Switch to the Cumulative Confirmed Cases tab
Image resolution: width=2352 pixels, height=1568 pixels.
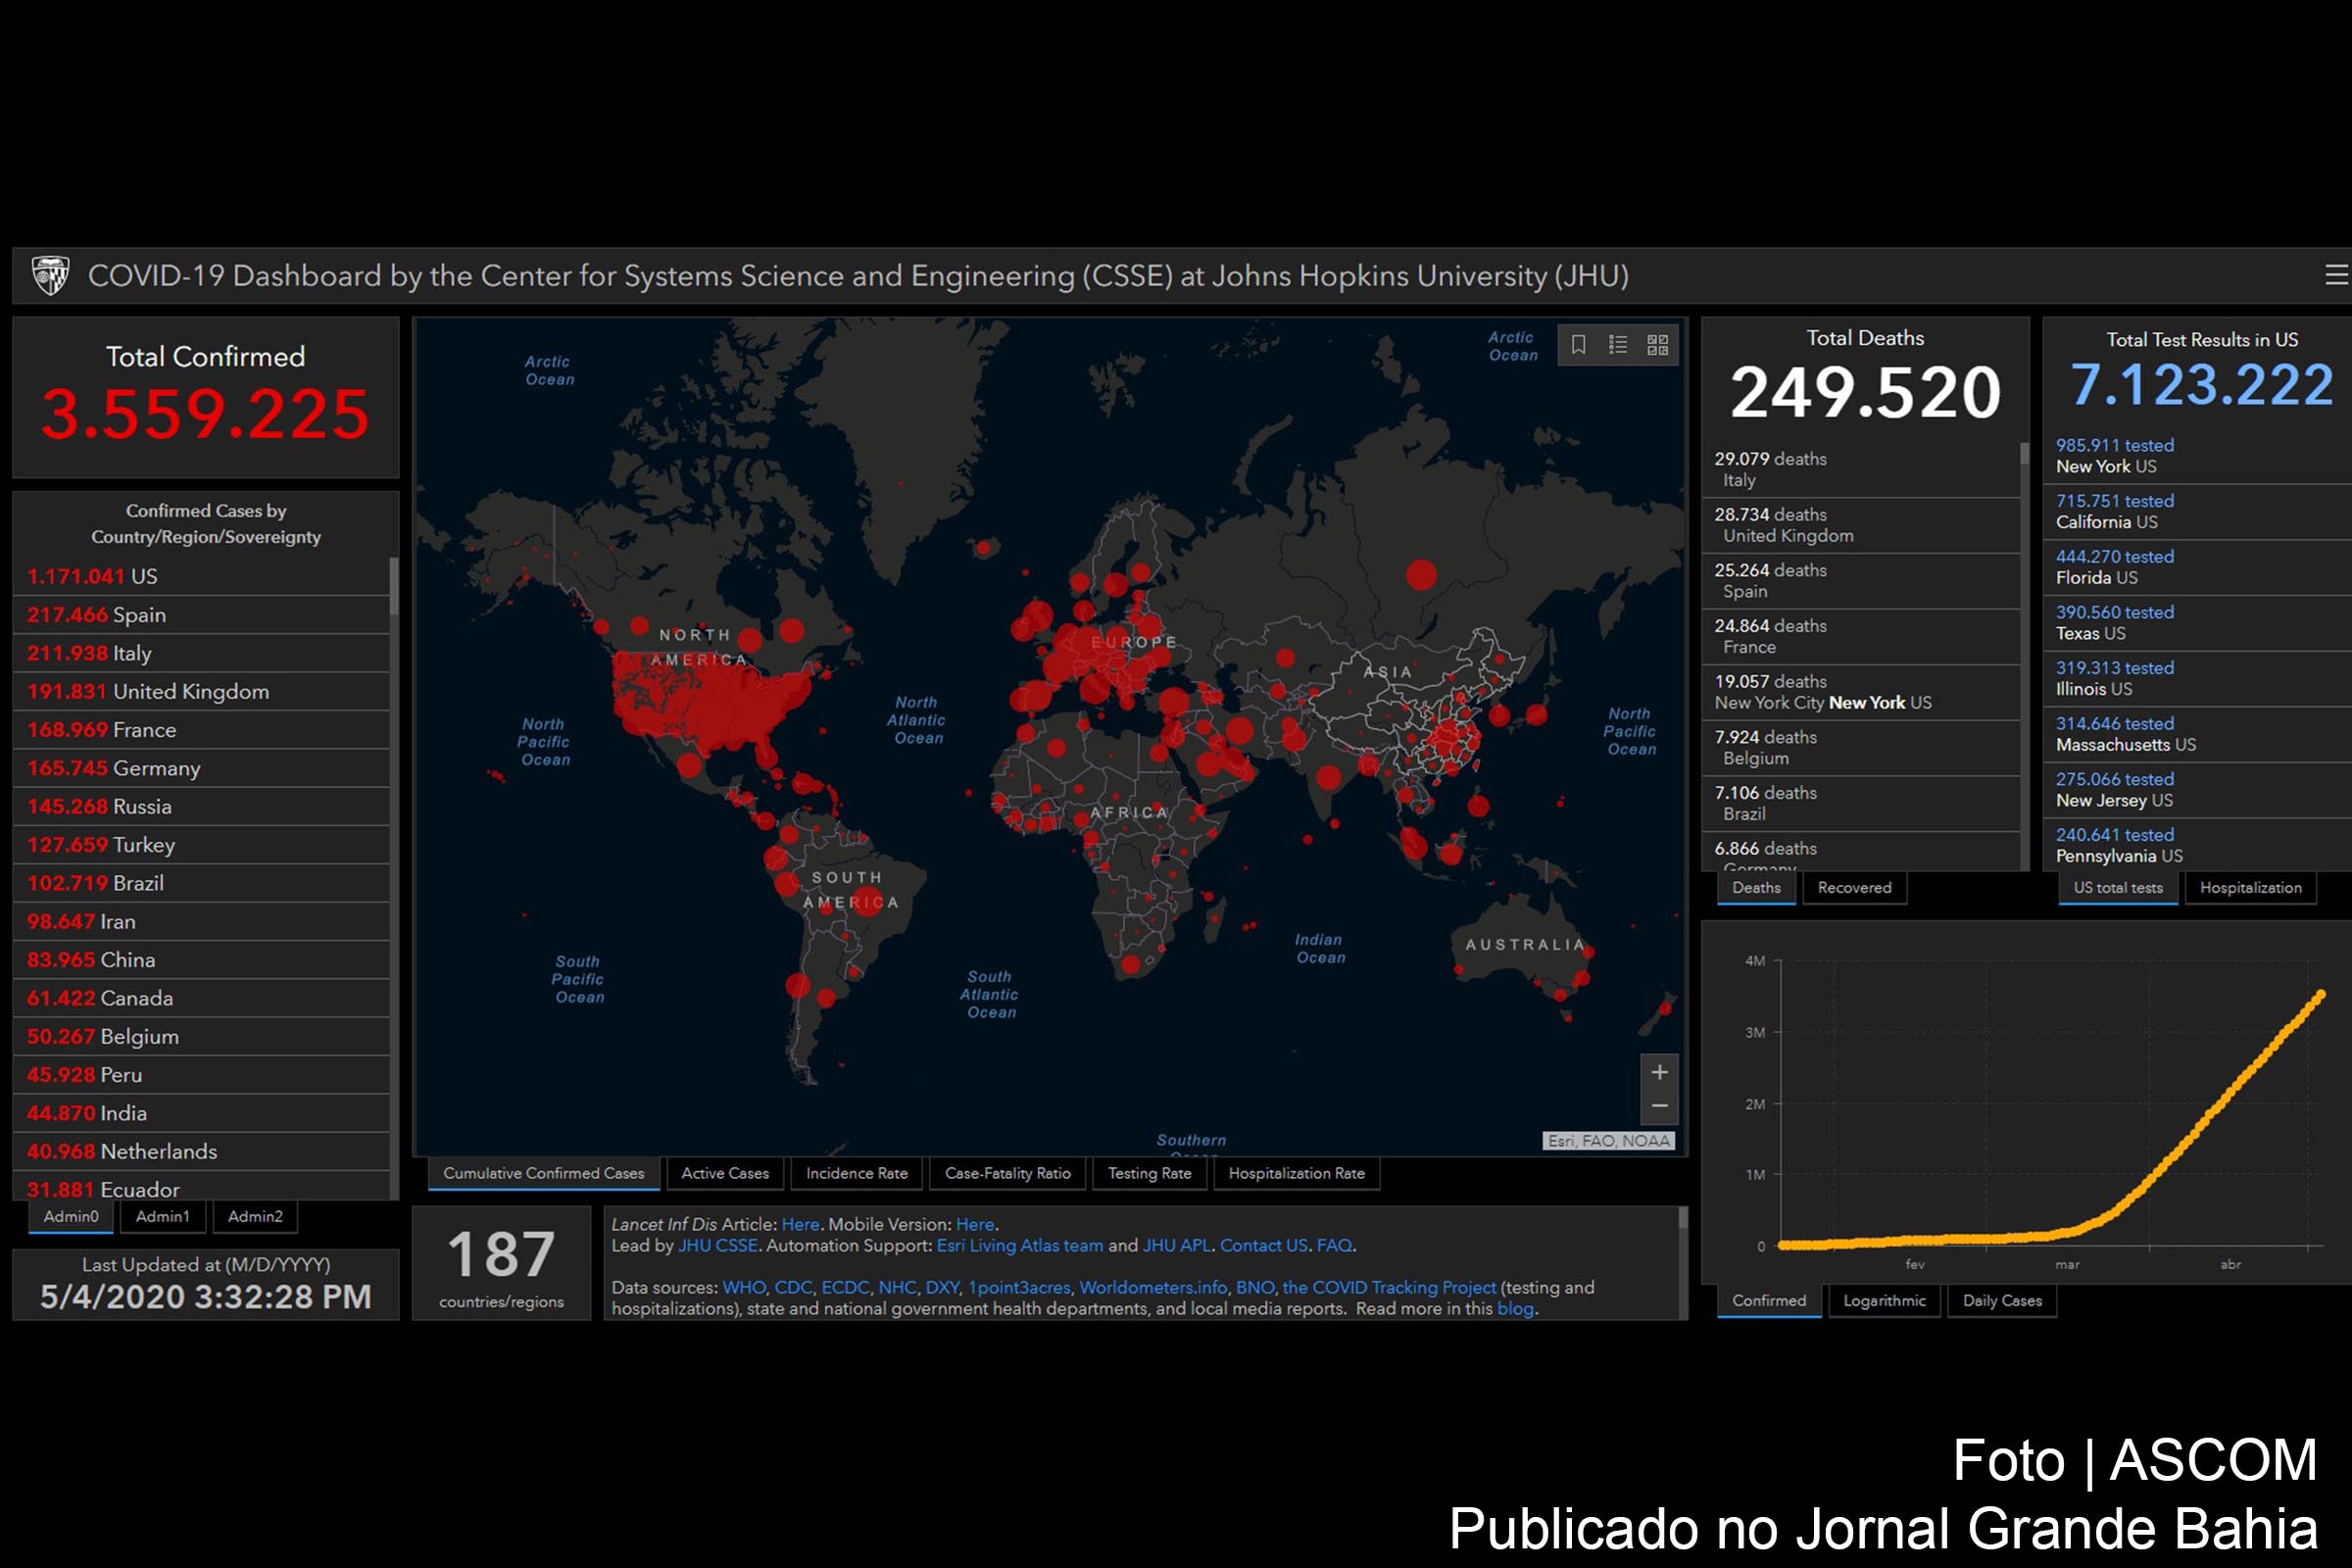544,1173
